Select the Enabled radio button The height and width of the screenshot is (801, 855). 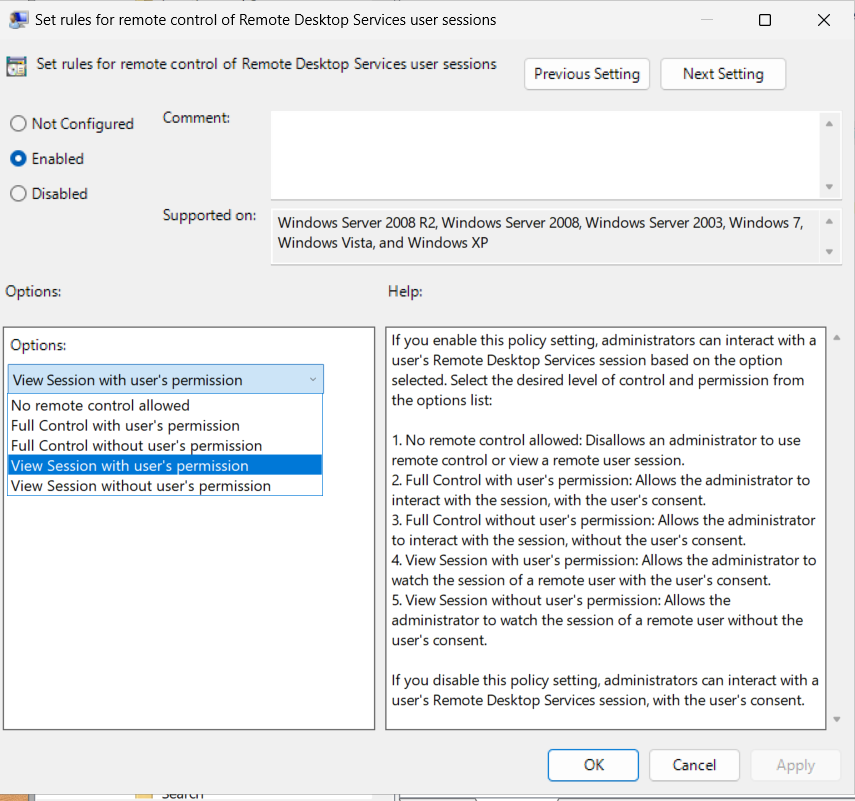(x=18, y=159)
